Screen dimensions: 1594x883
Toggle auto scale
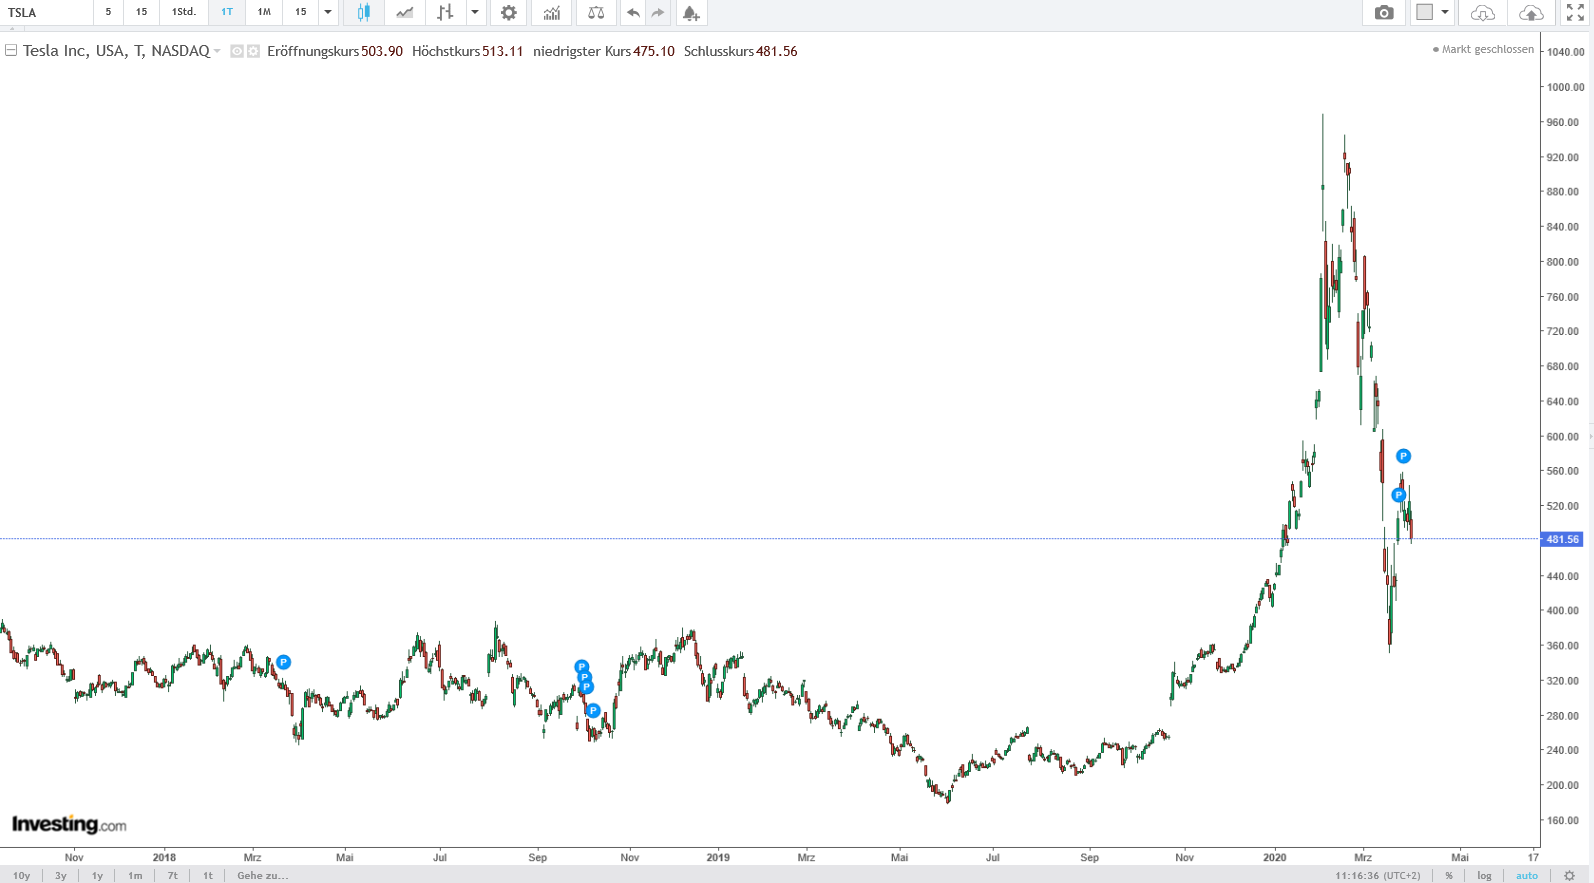tap(1527, 875)
